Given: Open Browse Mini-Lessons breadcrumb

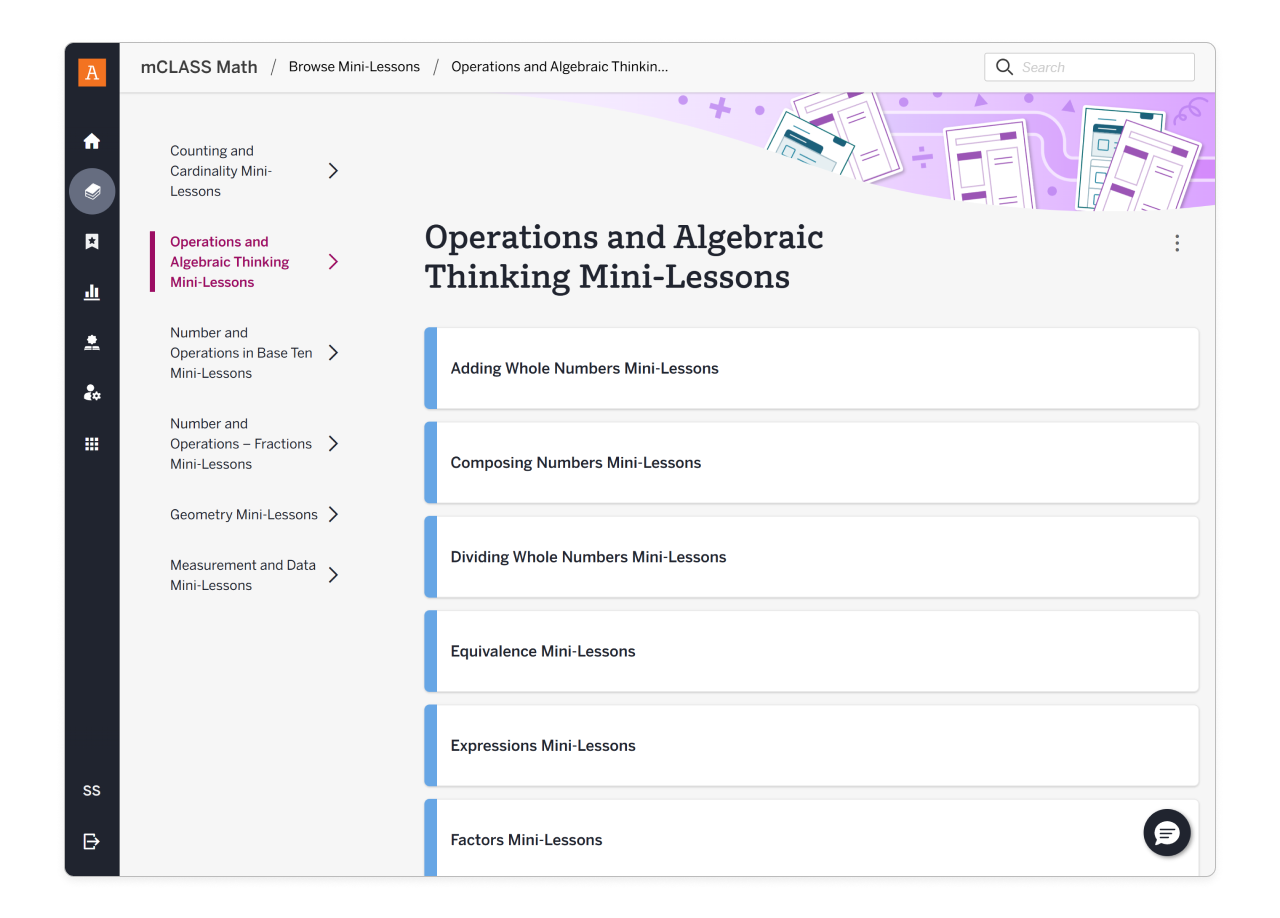Looking at the screenshot, I should [354, 66].
